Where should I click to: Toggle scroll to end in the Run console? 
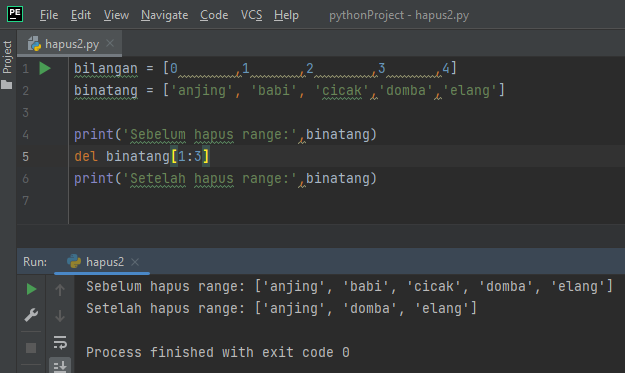click(x=60, y=366)
